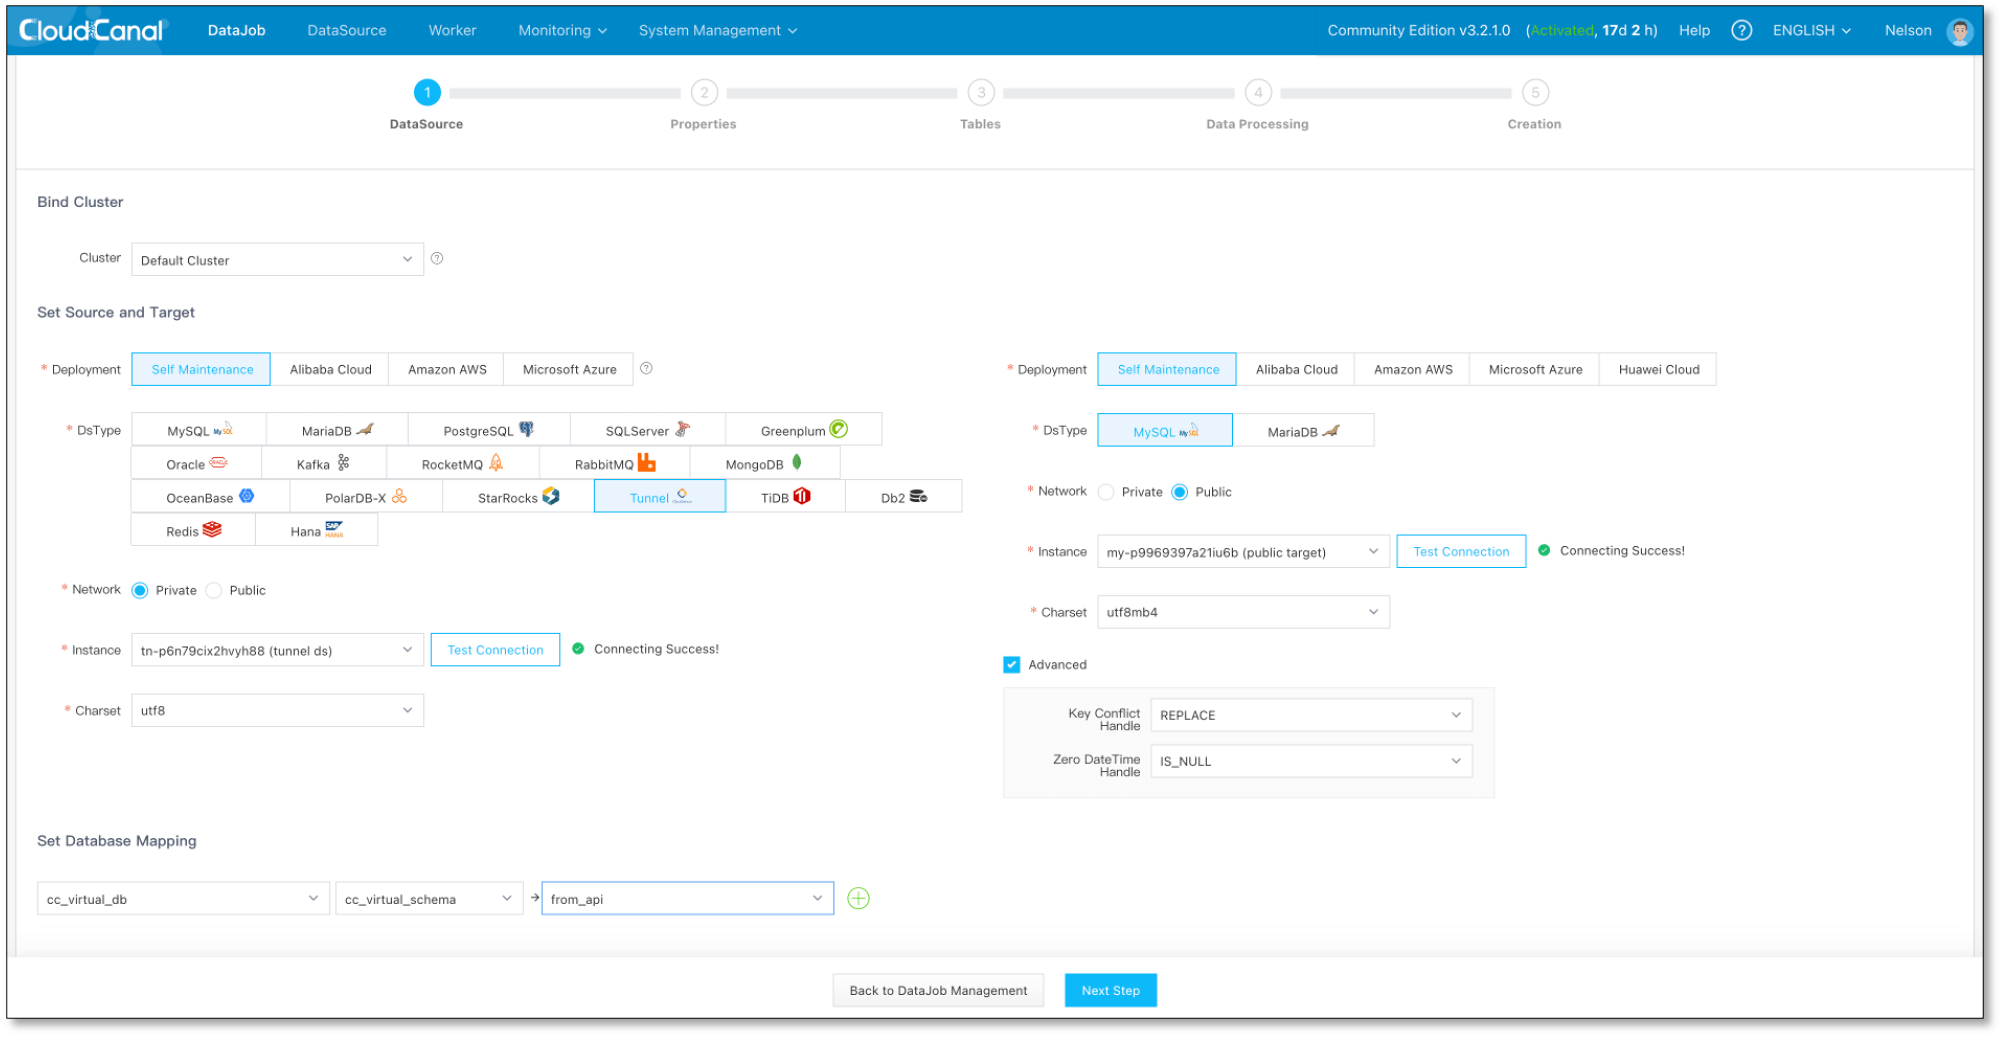The image size is (2000, 1040).
Task: Choose Kafka as source DsType
Action: pyautogui.click(x=323, y=464)
